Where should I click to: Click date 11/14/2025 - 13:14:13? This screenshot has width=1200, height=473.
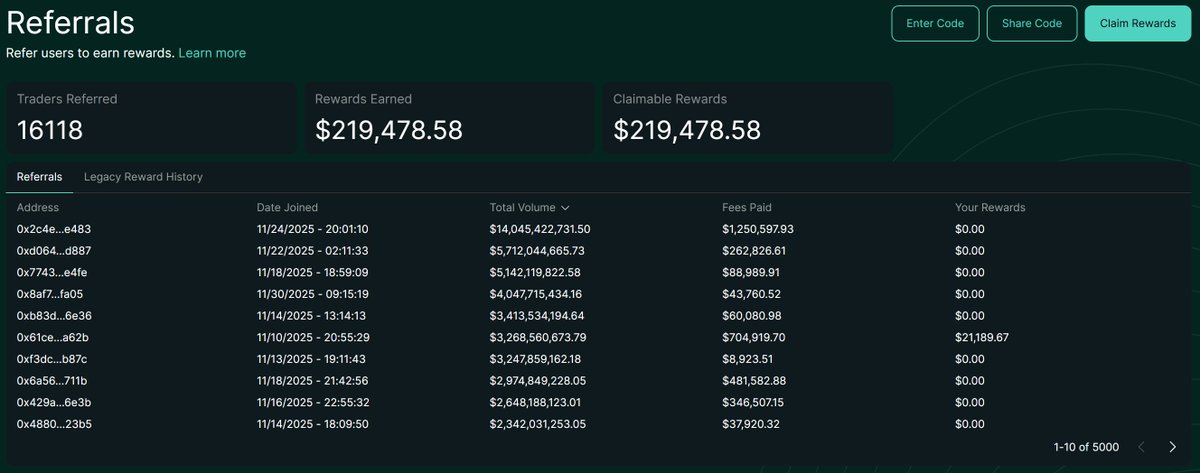[x=312, y=316]
